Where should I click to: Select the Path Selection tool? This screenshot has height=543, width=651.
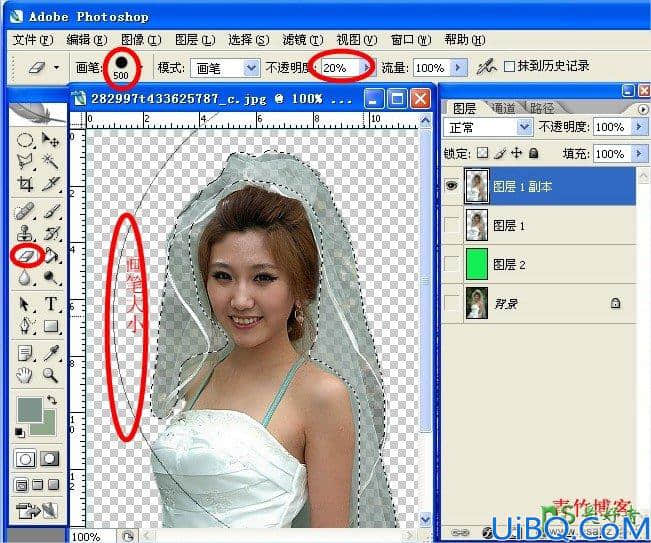[25, 304]
